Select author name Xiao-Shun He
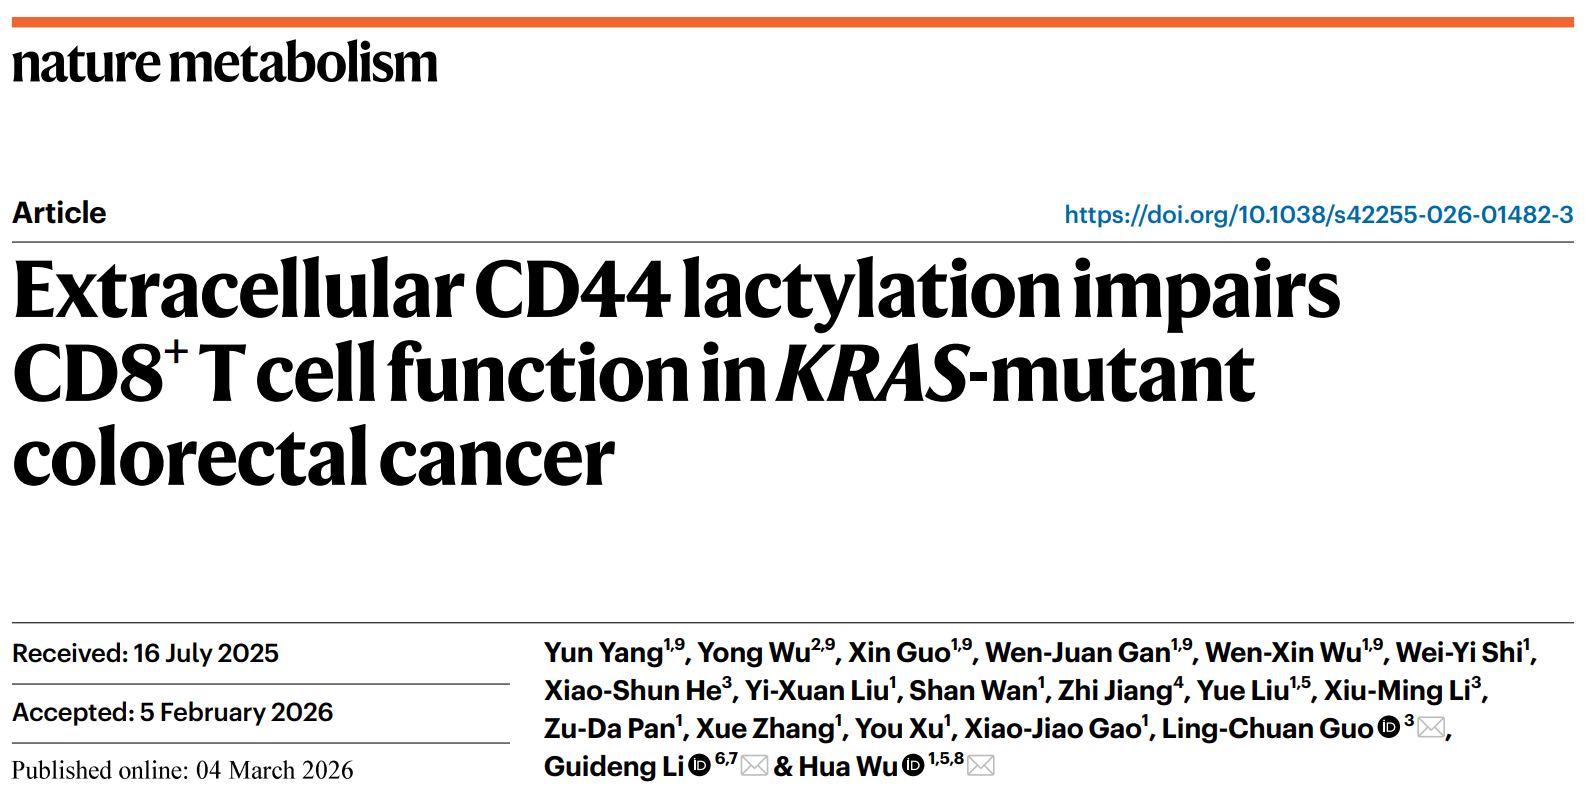1585x793 pixels. (633, 691)
